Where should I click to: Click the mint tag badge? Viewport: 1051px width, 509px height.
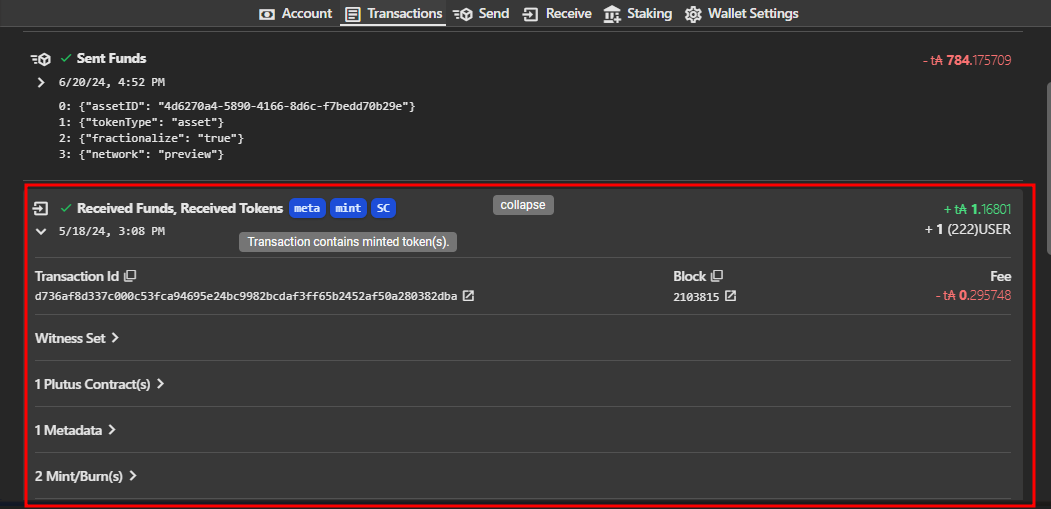348,208
